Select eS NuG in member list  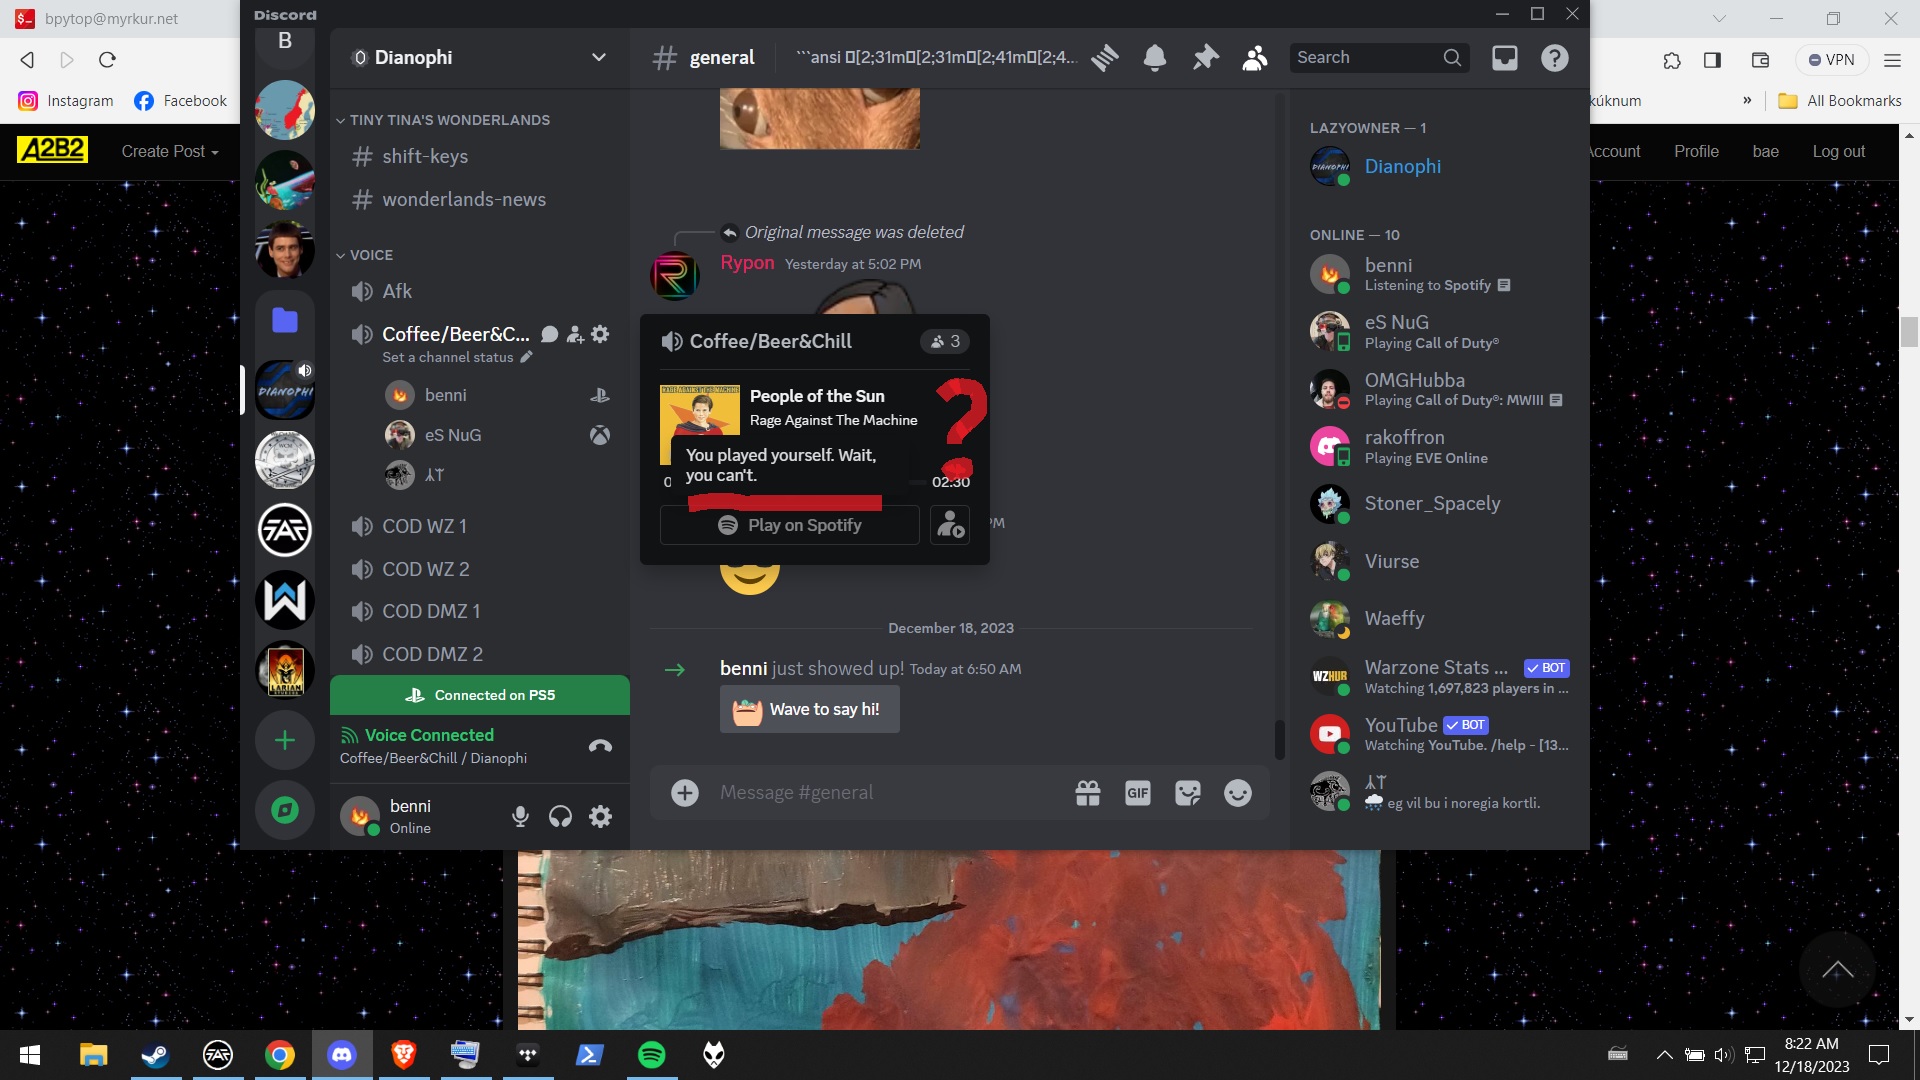coord(1438,332)
